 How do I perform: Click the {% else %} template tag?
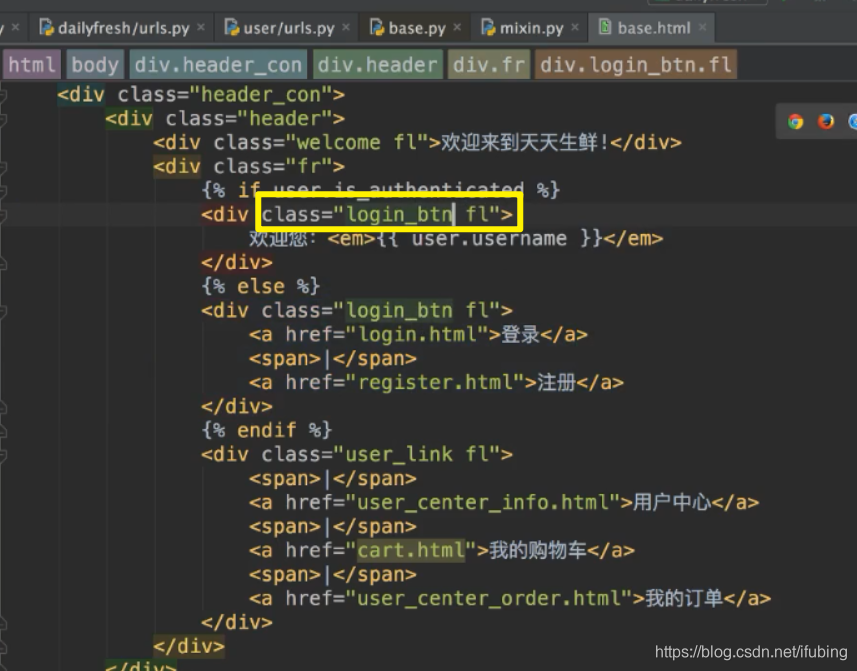pyautogui.click(x=261, y=286)
